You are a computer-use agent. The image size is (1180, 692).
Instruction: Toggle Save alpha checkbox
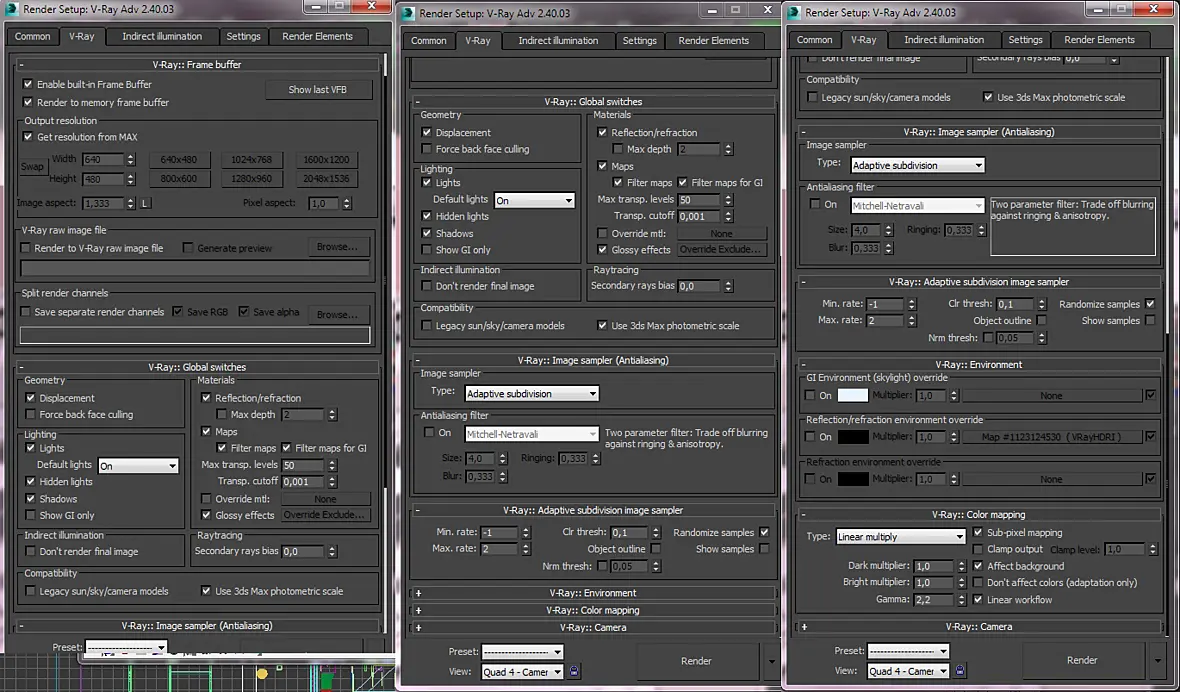tap(244, 311)
